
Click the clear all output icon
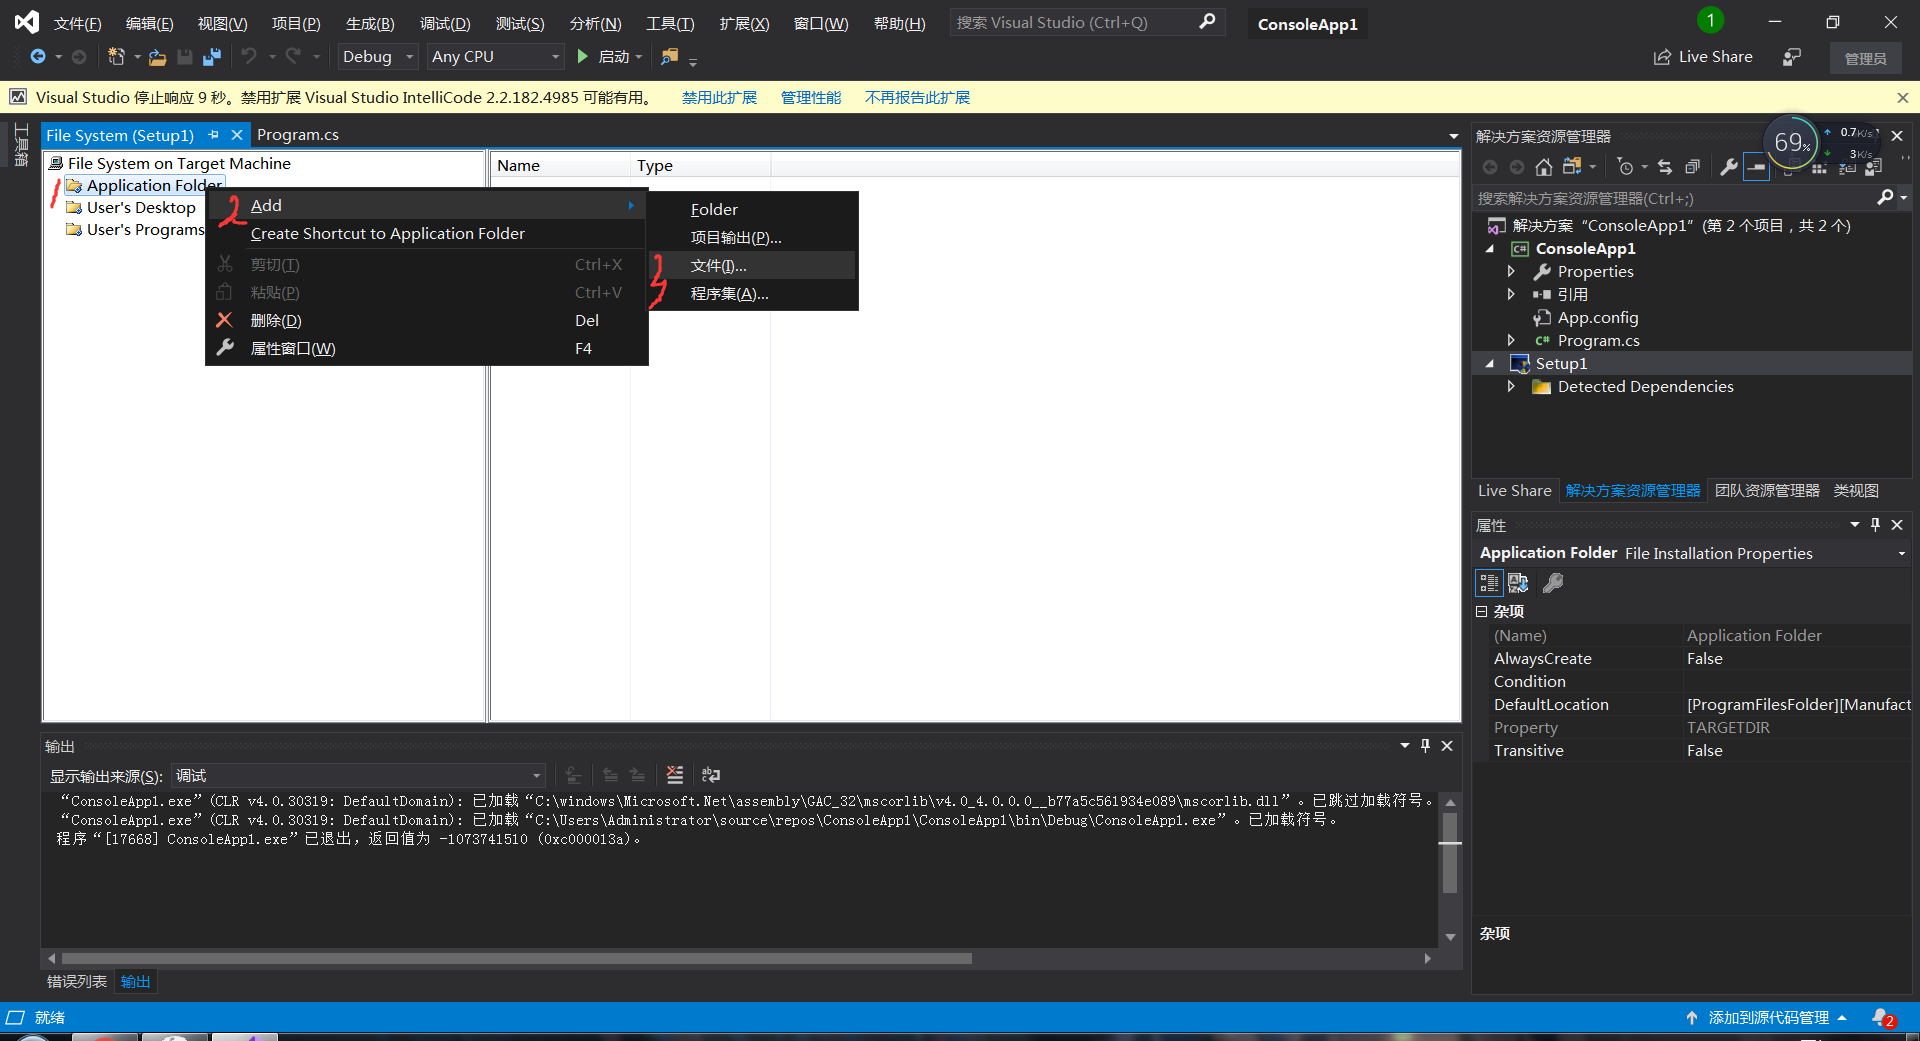pos(675,775)
